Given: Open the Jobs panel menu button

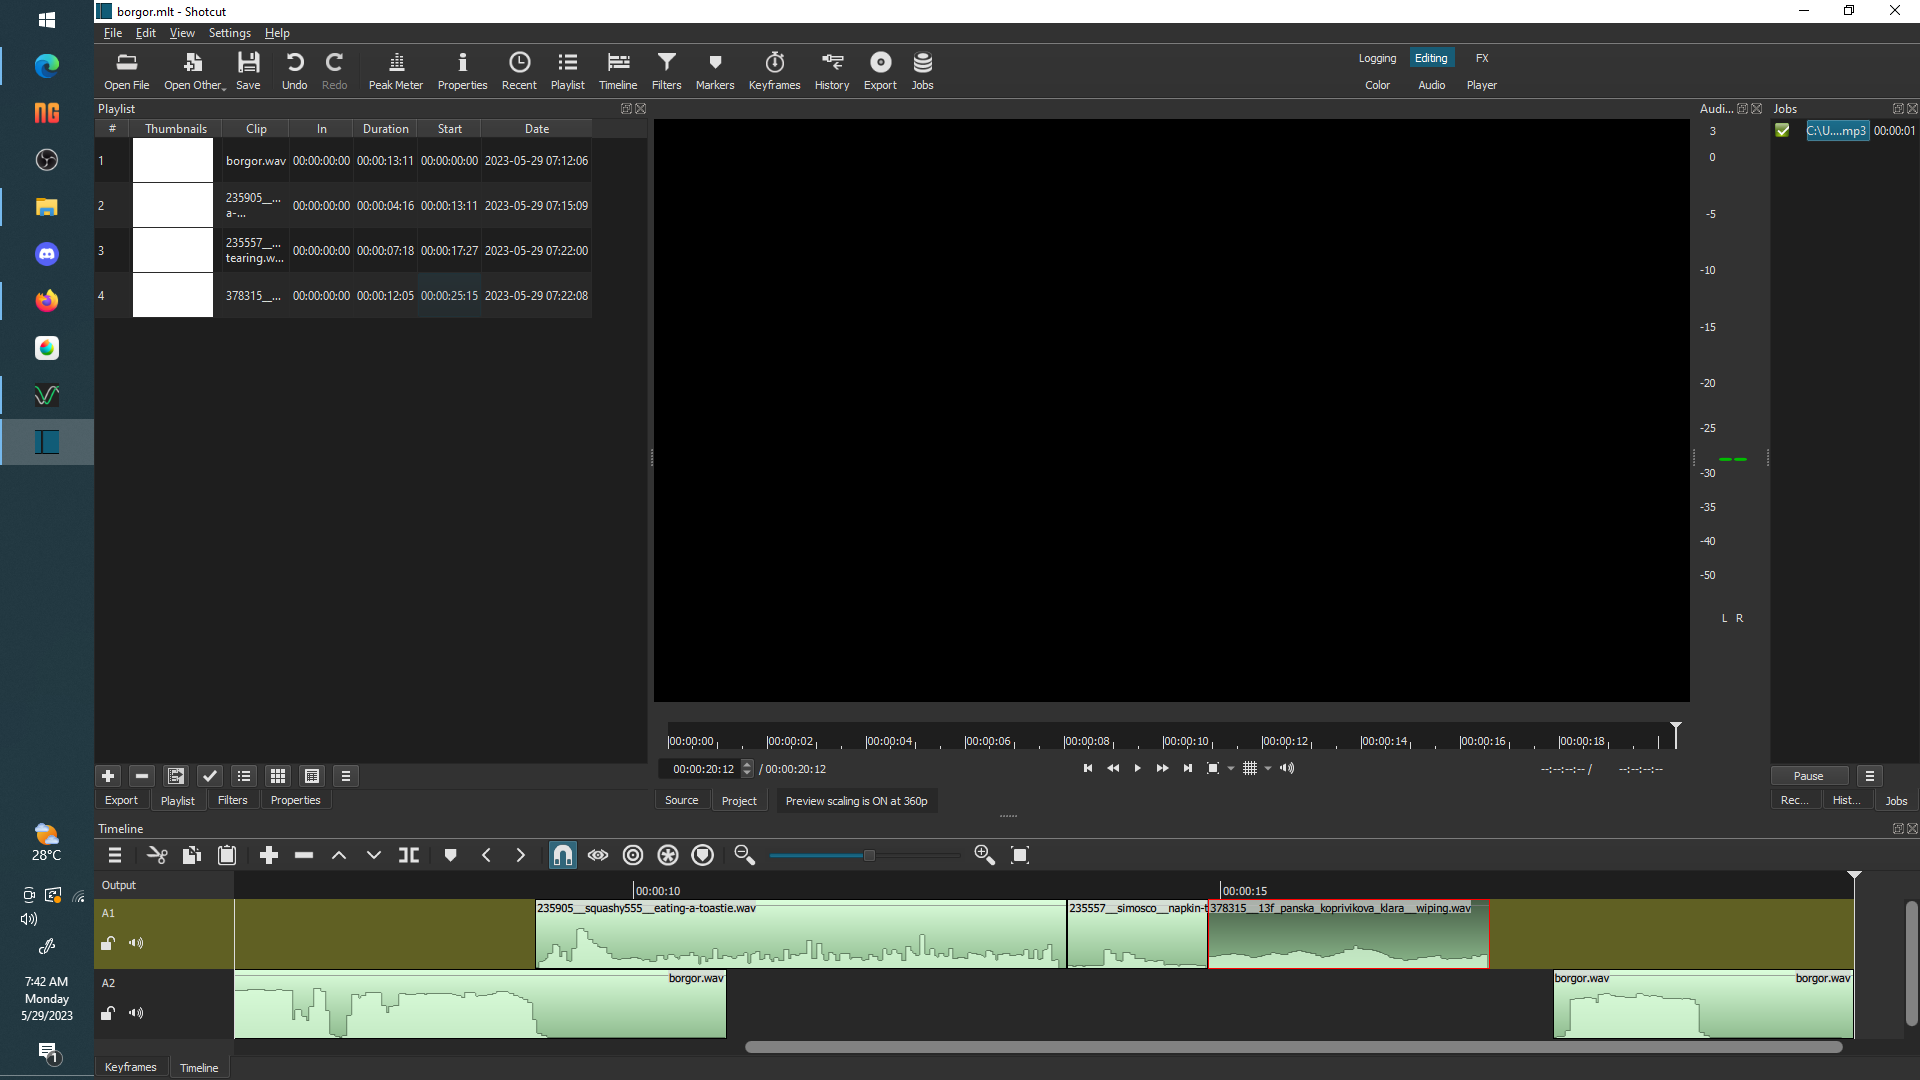Looking at the screenshot, I should [1870, 776].
